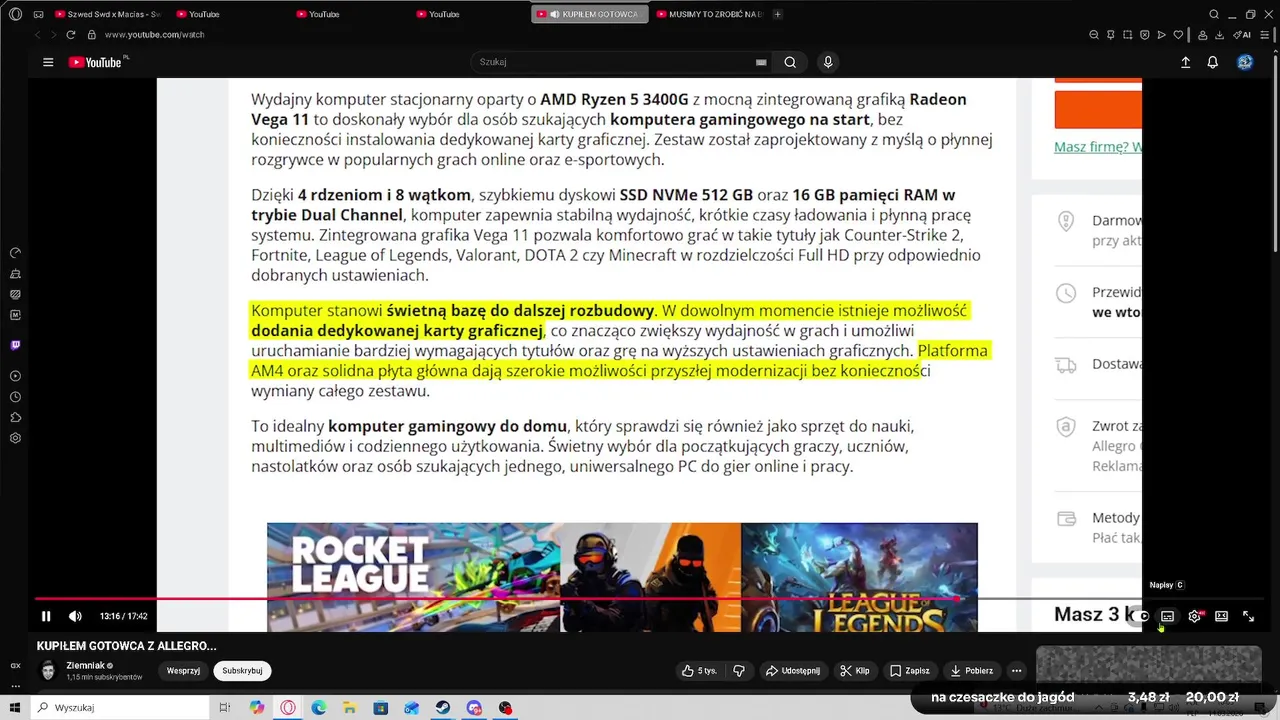Click the www.youtube.com/watch address bar
The image size is (1280, 720).
tap(154, 35)
